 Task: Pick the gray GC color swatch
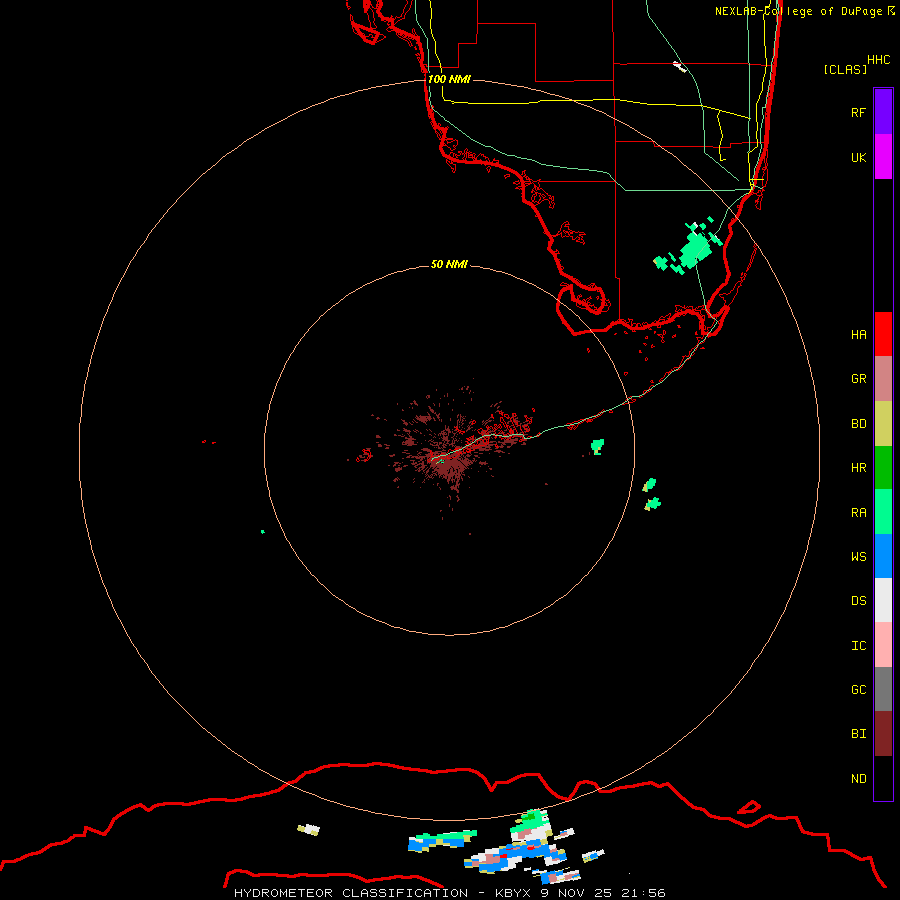(x=883, y=689)
